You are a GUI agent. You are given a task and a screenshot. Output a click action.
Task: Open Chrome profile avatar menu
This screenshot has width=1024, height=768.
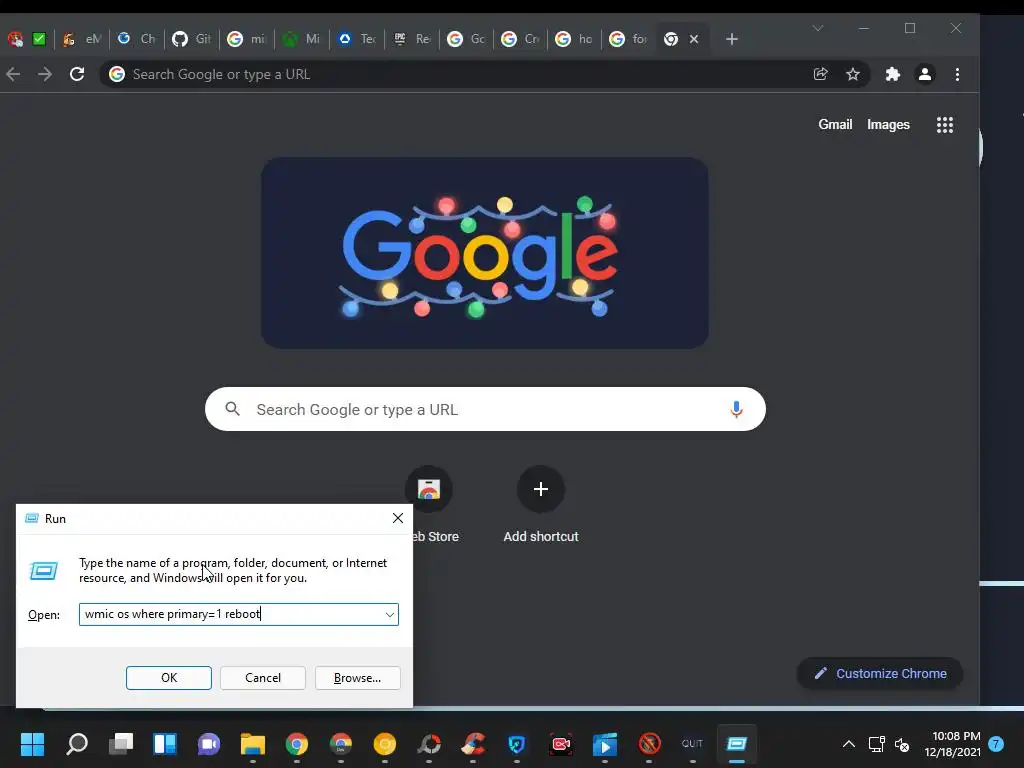pos(925,74)
